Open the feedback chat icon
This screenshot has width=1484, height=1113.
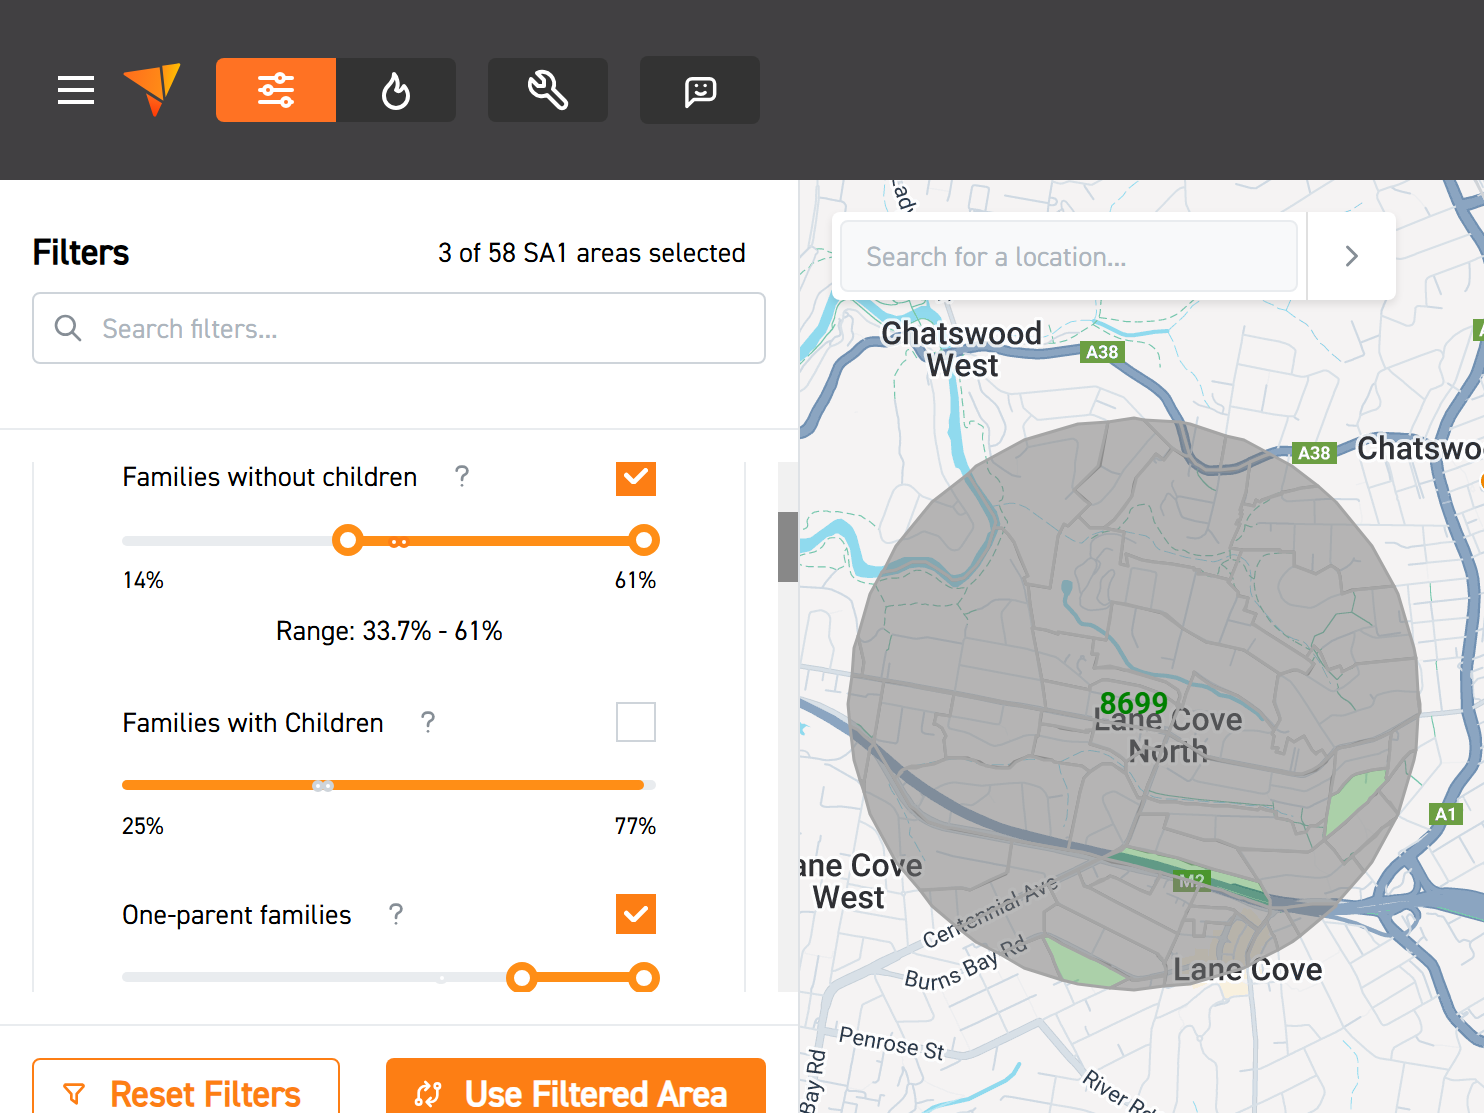click(x=700, y=90)
